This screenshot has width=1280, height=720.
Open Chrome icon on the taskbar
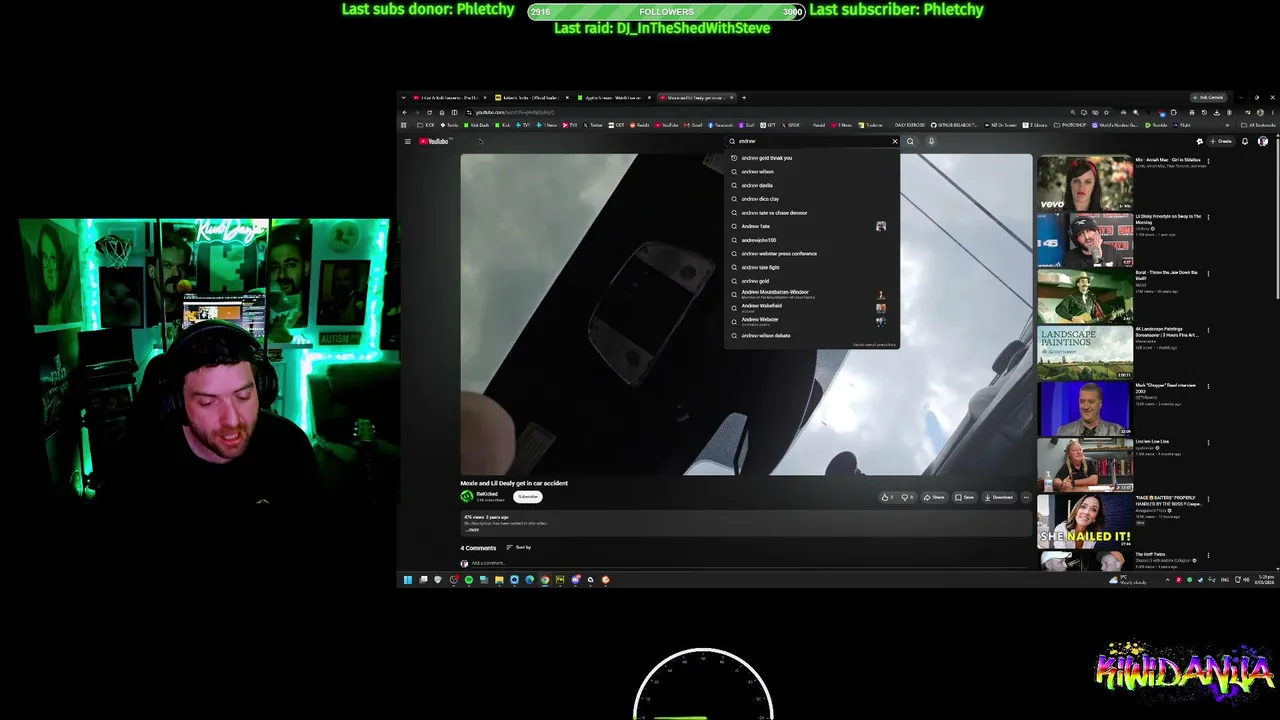click(x=545, y=580)
